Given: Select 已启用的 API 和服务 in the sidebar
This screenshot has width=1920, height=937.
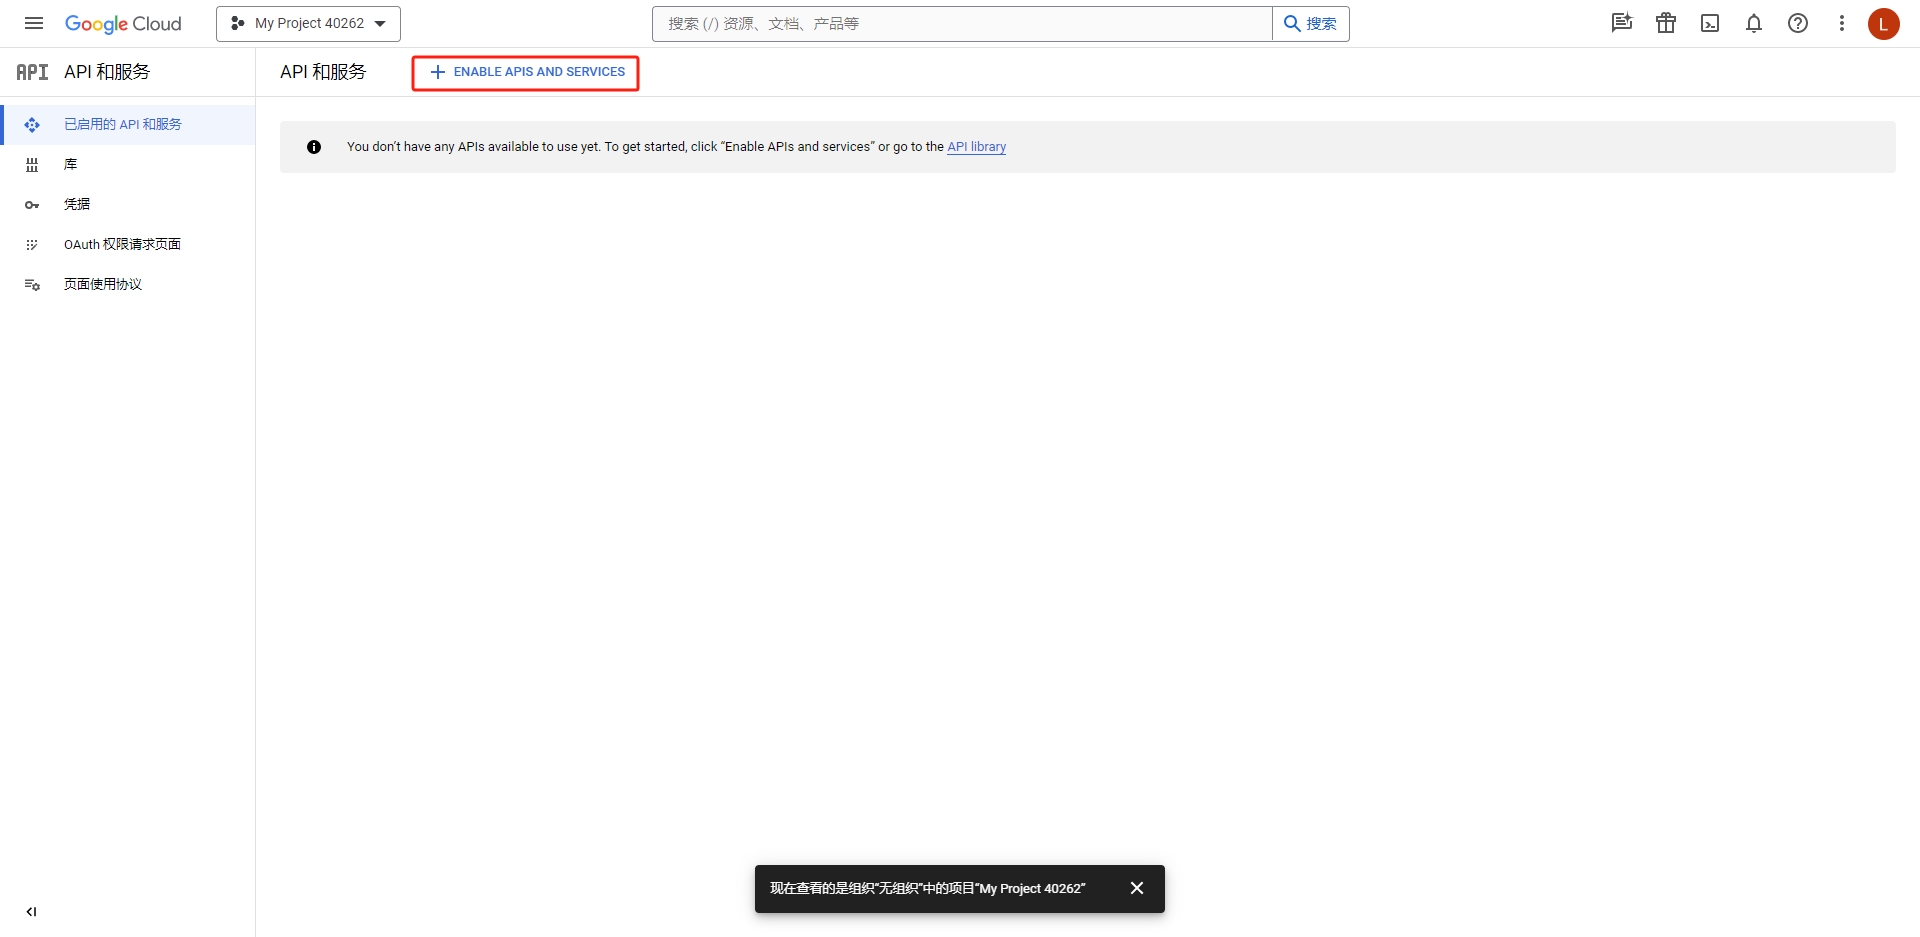Looking at the screenshot, I should (x=128, y=125).
